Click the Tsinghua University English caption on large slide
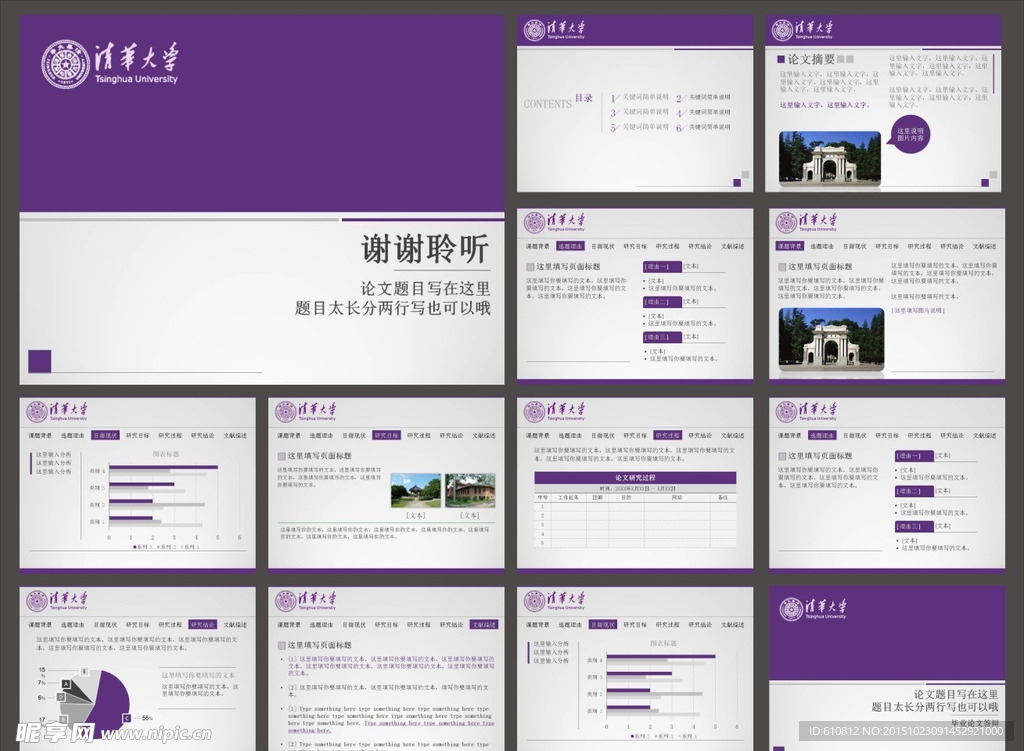 136,79
